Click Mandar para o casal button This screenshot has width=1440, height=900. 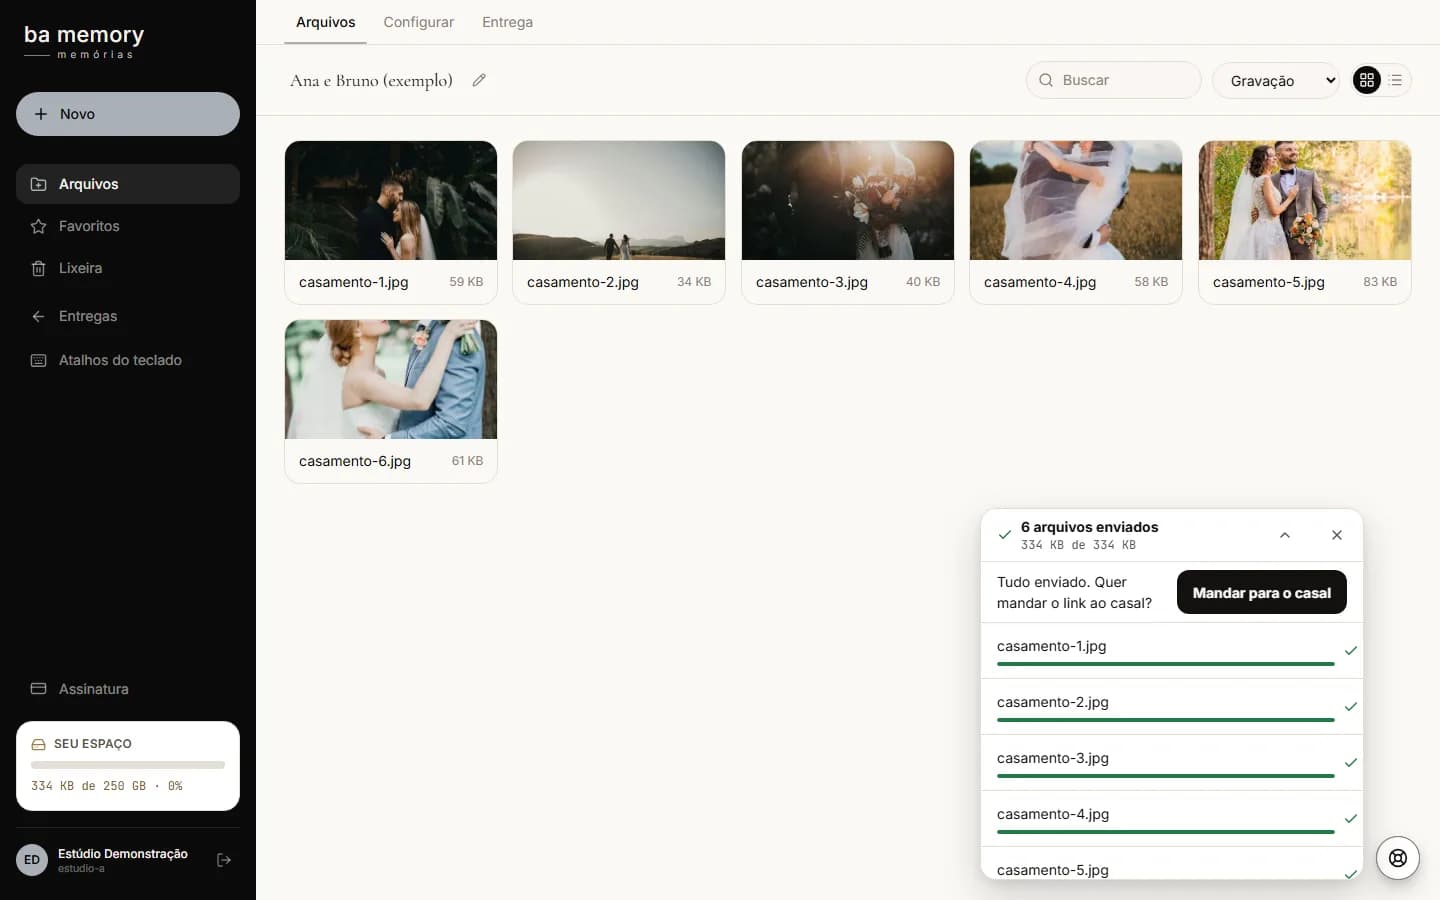pos(1262,592)
